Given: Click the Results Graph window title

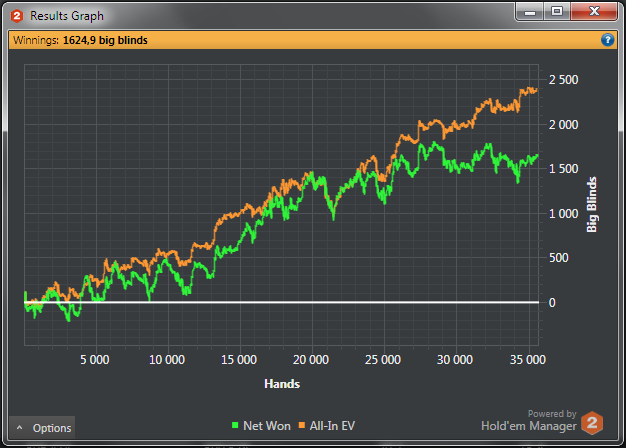Looking at the screenshot, I should 67,16.
